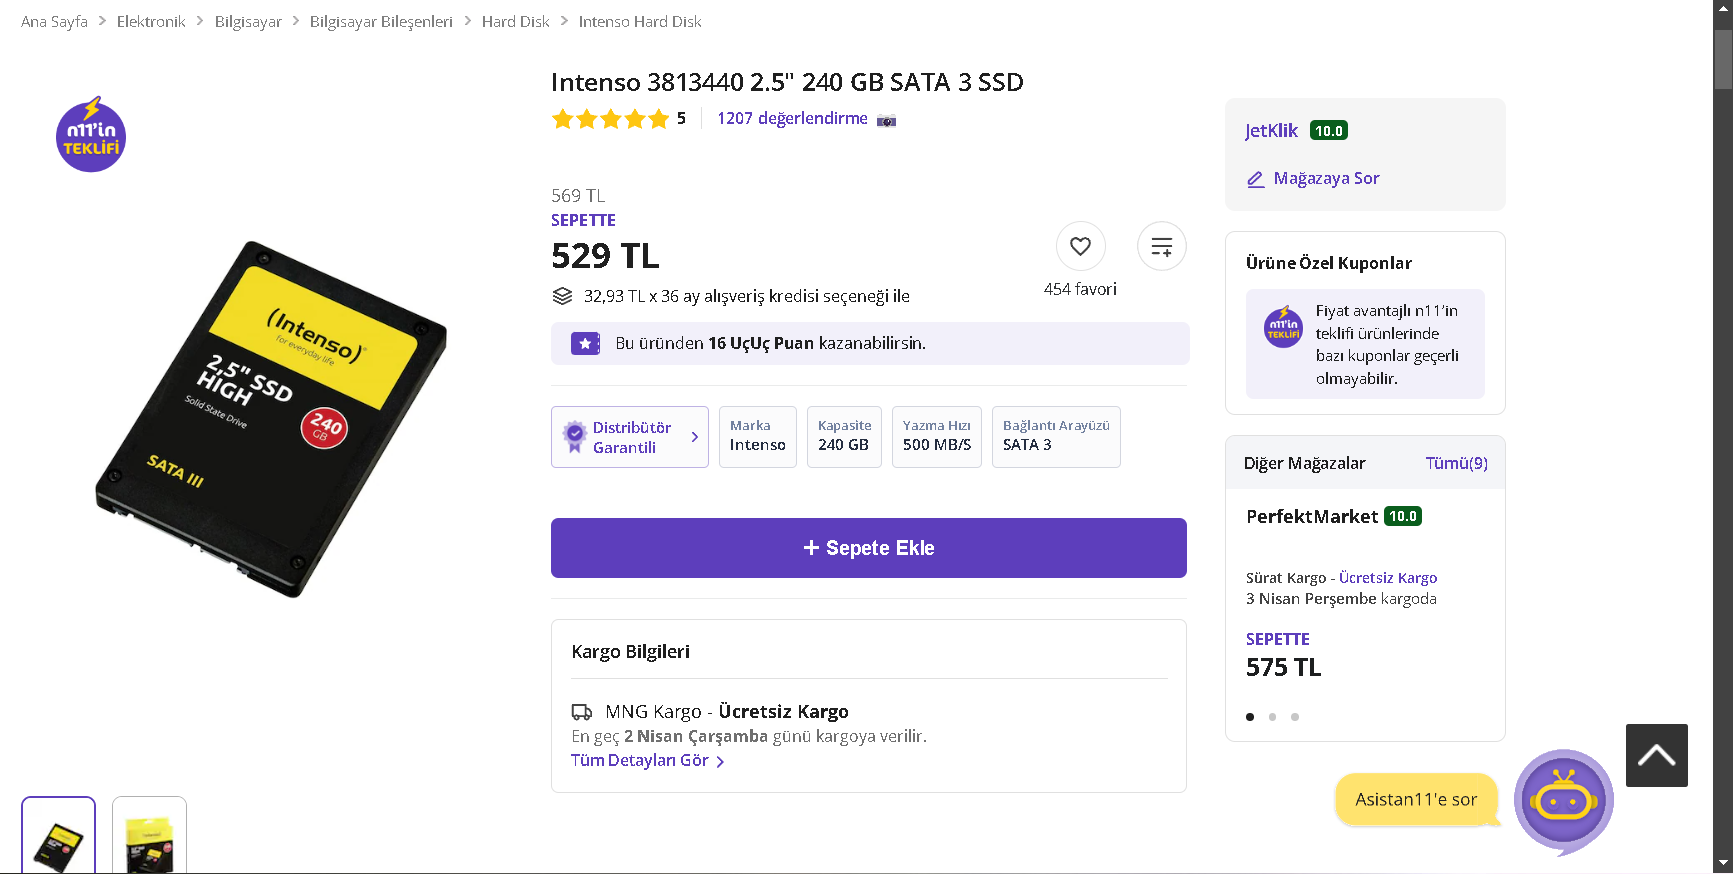
Task: Expand the Distribütör Garantili details
Action: coord(630,437)
